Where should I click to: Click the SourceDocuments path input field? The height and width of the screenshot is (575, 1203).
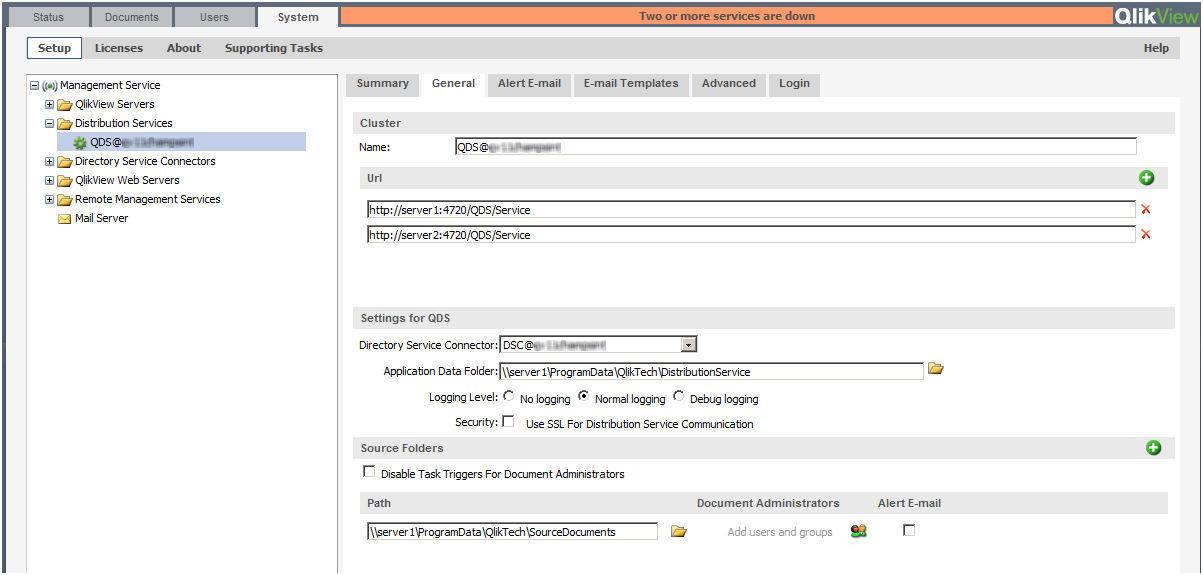[512, 532]
